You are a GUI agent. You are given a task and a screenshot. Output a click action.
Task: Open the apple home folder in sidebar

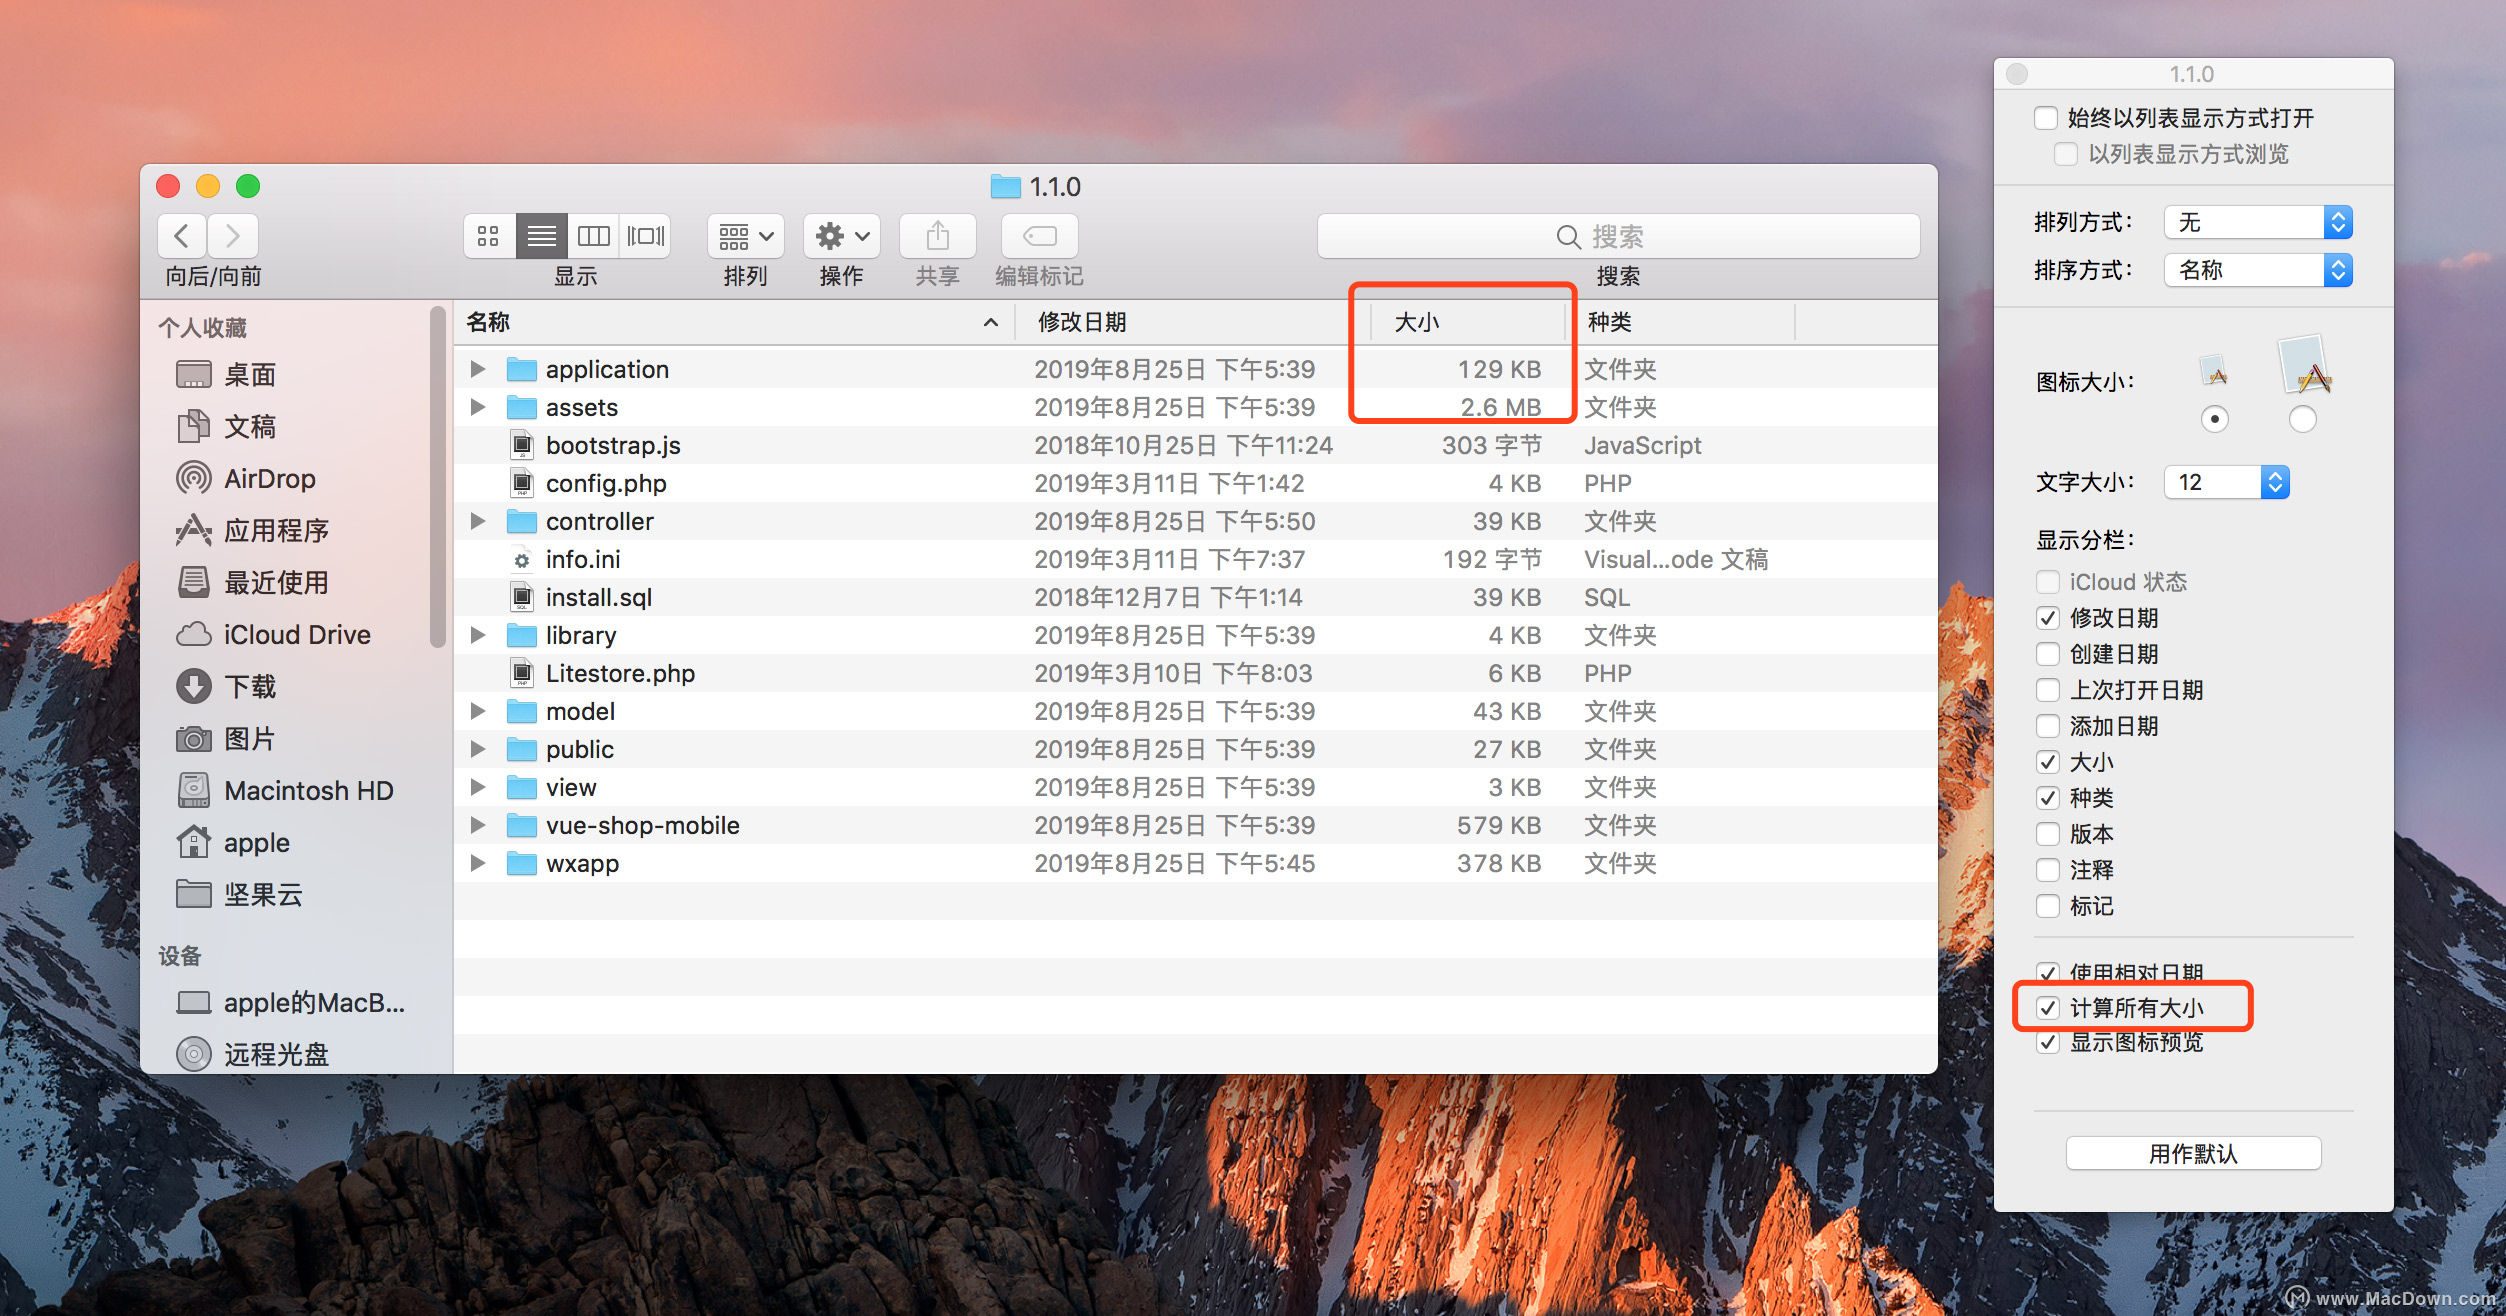pyautogui.click(x=232, y=843)
